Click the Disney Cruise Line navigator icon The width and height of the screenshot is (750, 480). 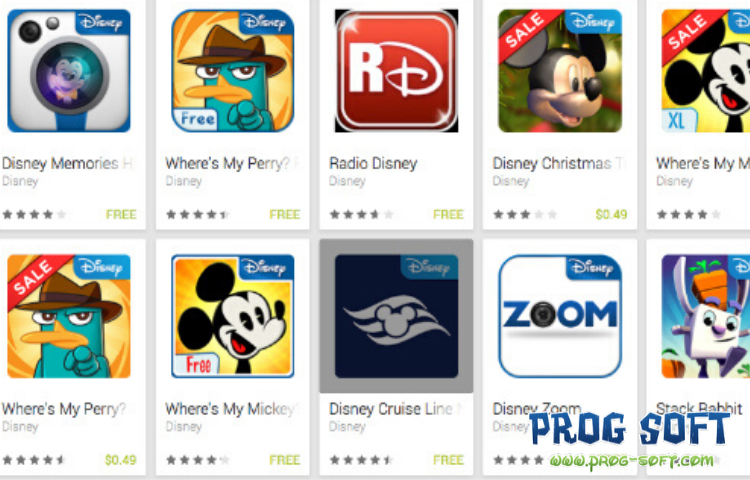(397, 316)
